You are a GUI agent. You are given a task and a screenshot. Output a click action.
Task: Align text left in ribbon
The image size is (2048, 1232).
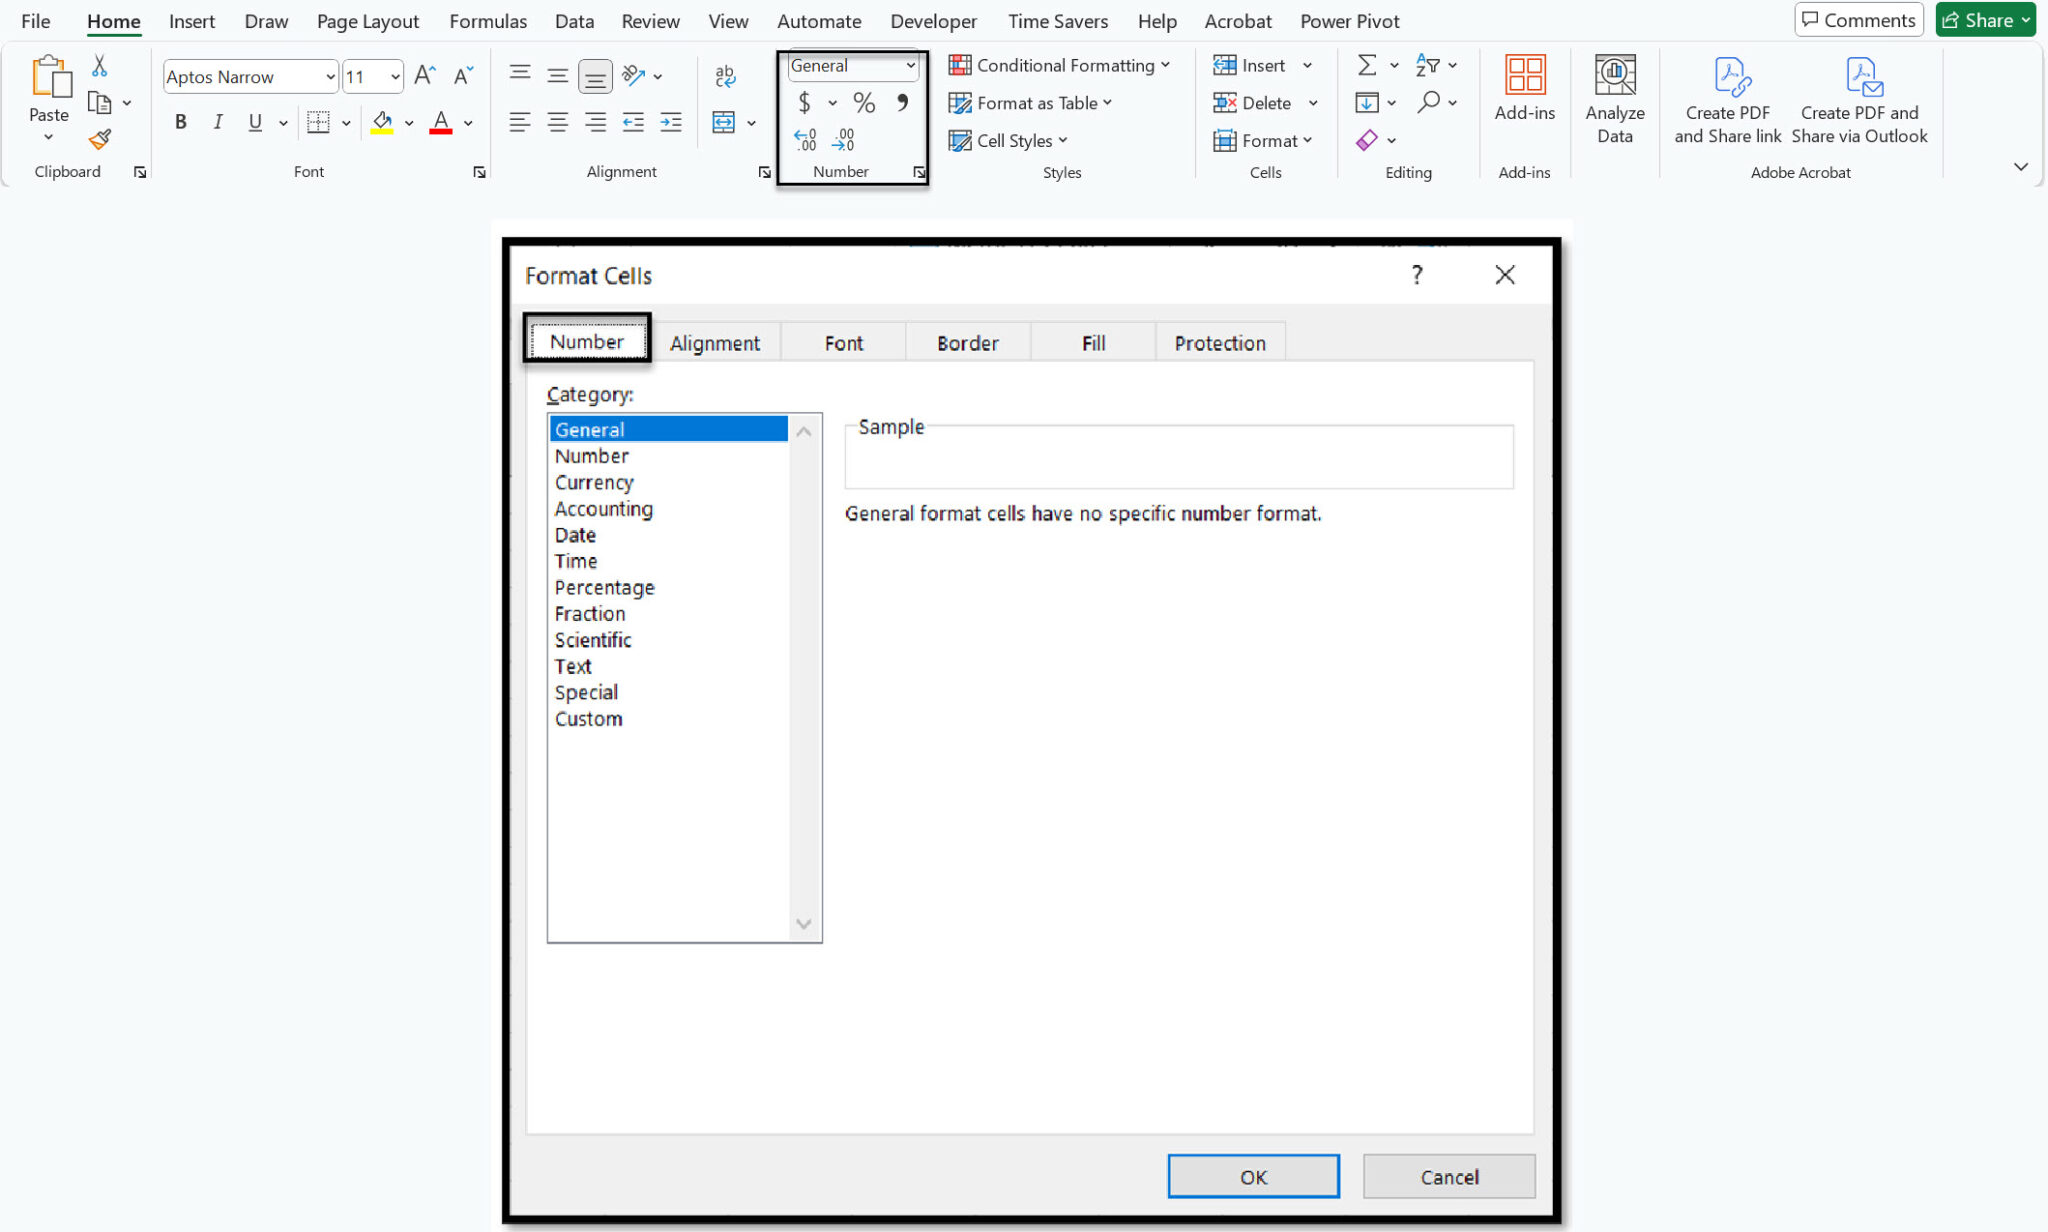[519, 122]
